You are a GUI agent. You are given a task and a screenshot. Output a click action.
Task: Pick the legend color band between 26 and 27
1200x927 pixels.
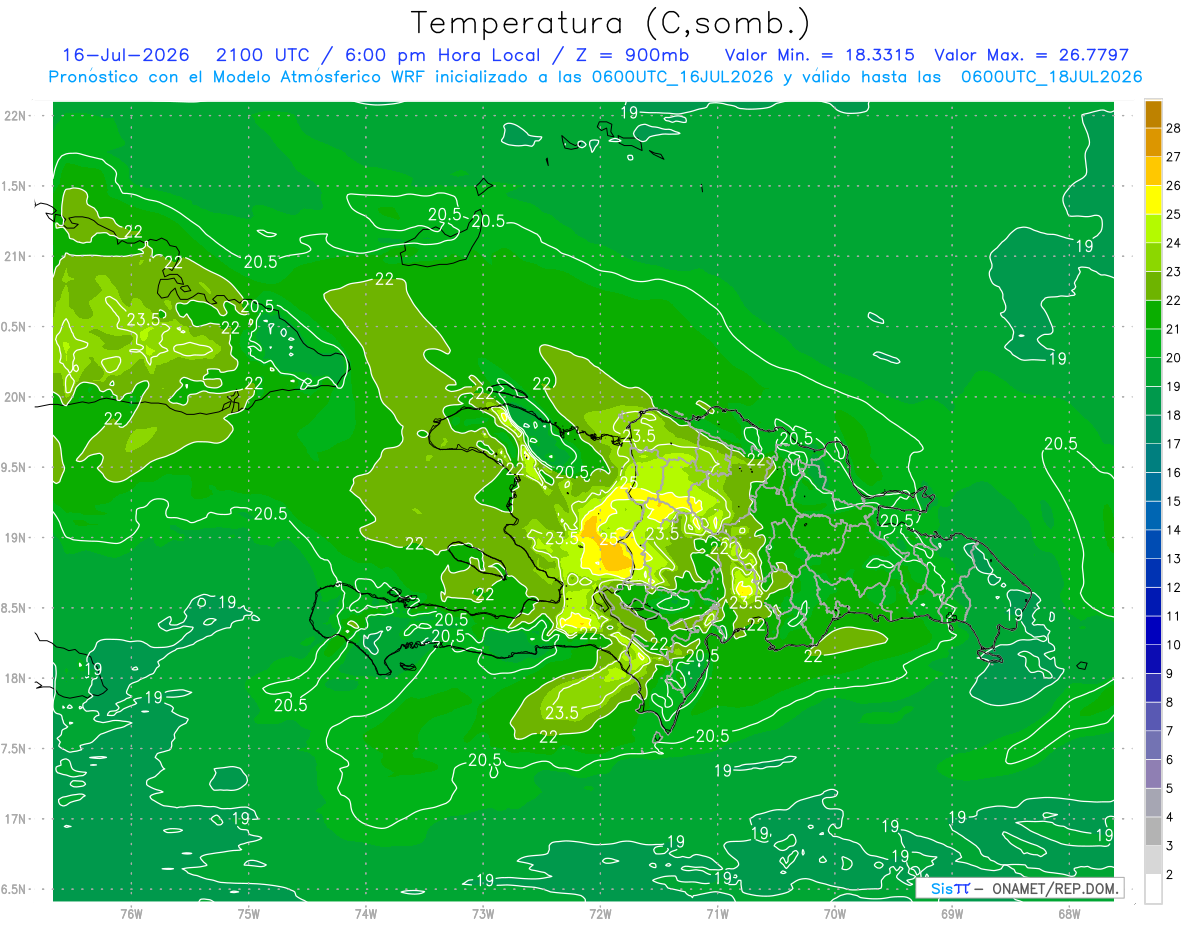point(1153,171)
